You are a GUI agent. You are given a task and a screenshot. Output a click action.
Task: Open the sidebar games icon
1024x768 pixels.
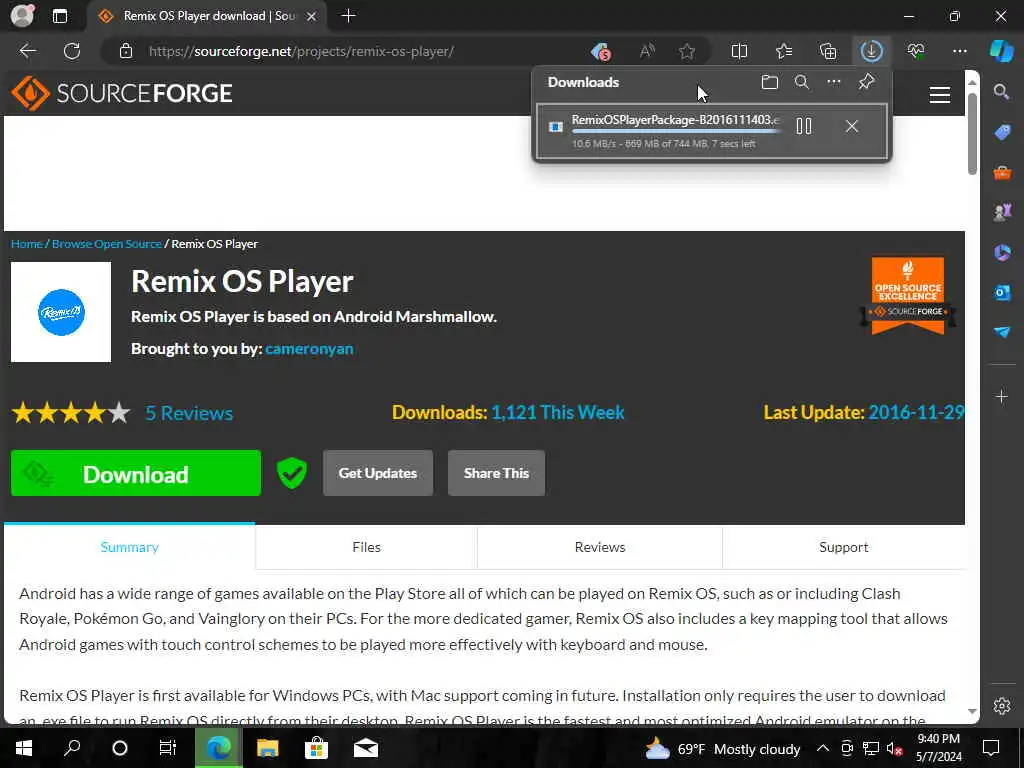[x=1002, y=212]
